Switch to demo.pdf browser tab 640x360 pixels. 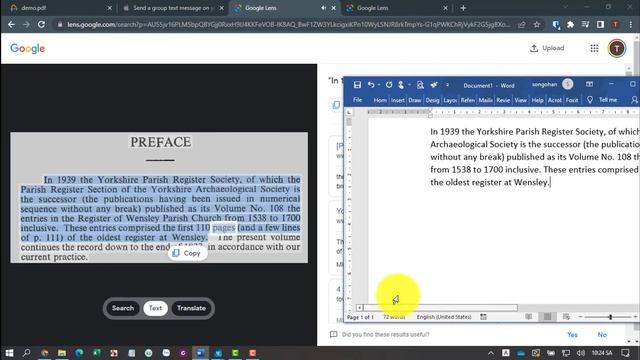point(60,8)
